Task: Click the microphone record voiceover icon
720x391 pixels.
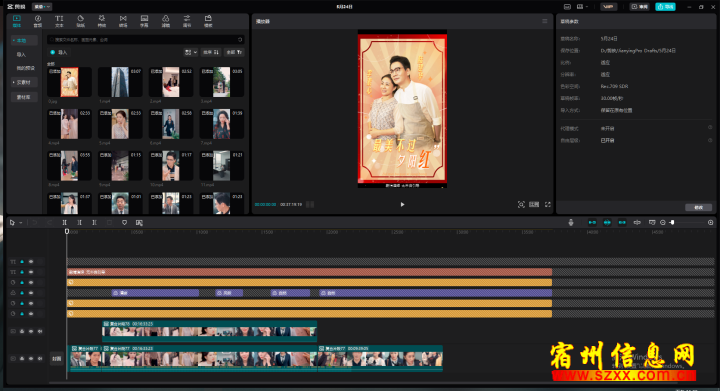Action: [x=571, y=223]
